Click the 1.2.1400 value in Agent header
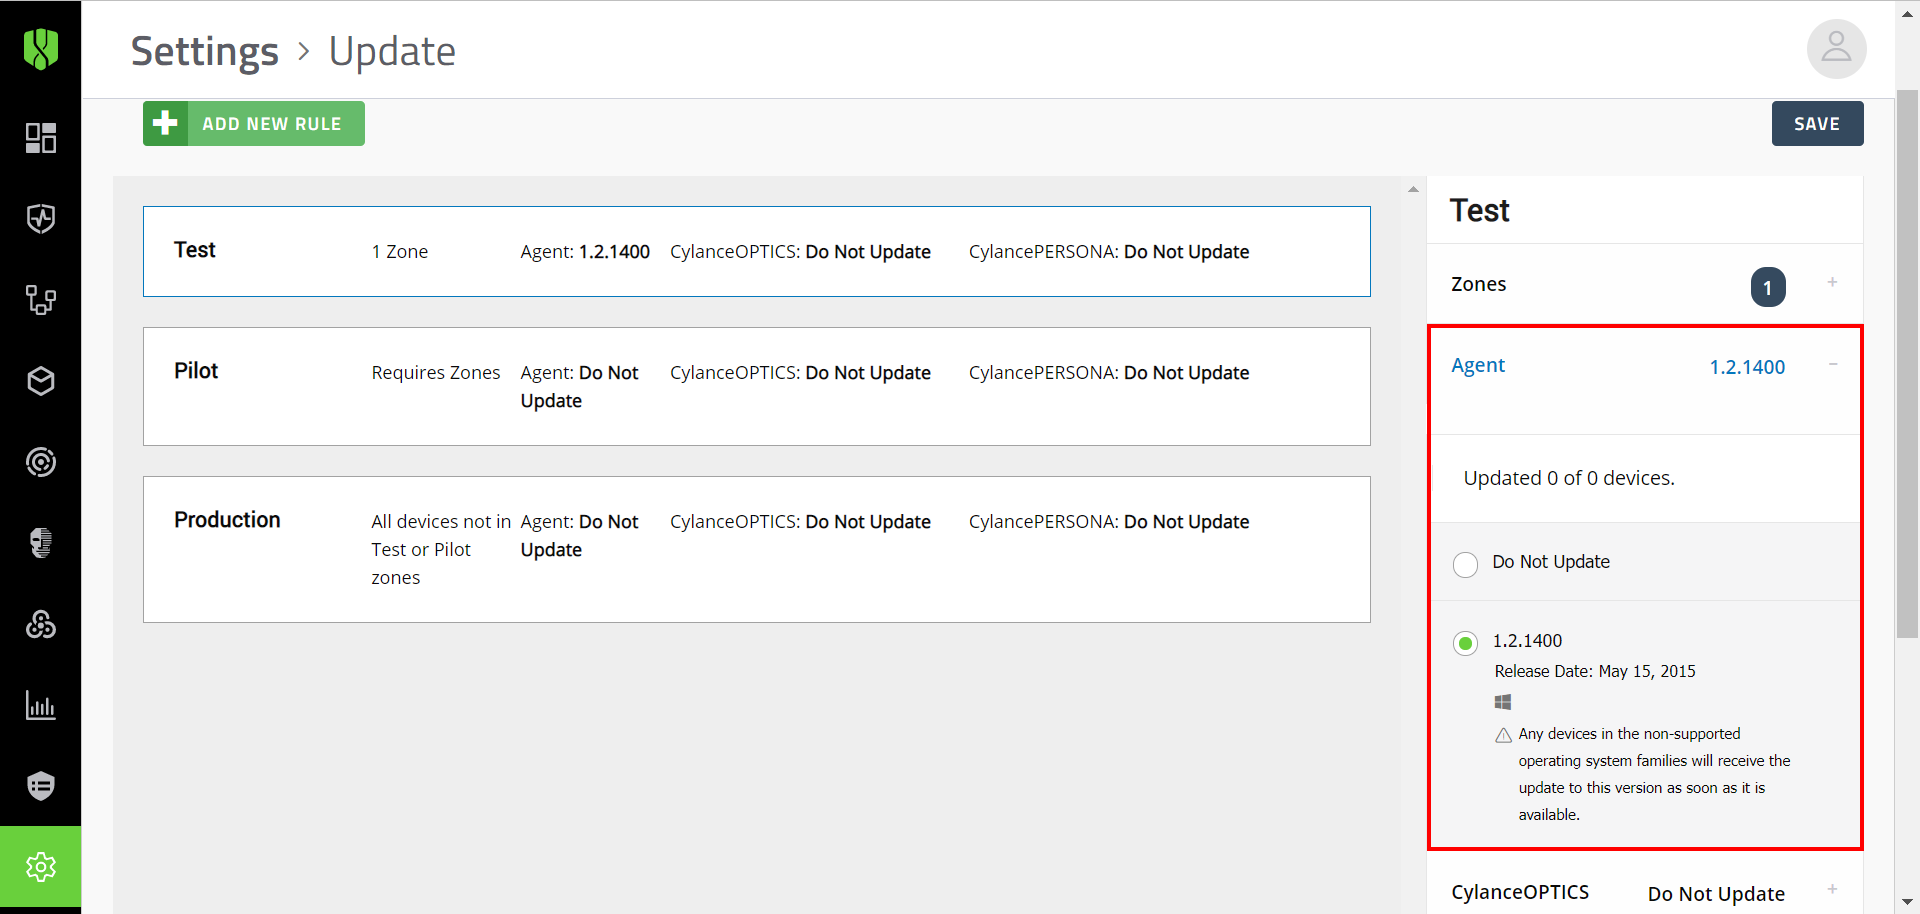 coord(1747,367)
